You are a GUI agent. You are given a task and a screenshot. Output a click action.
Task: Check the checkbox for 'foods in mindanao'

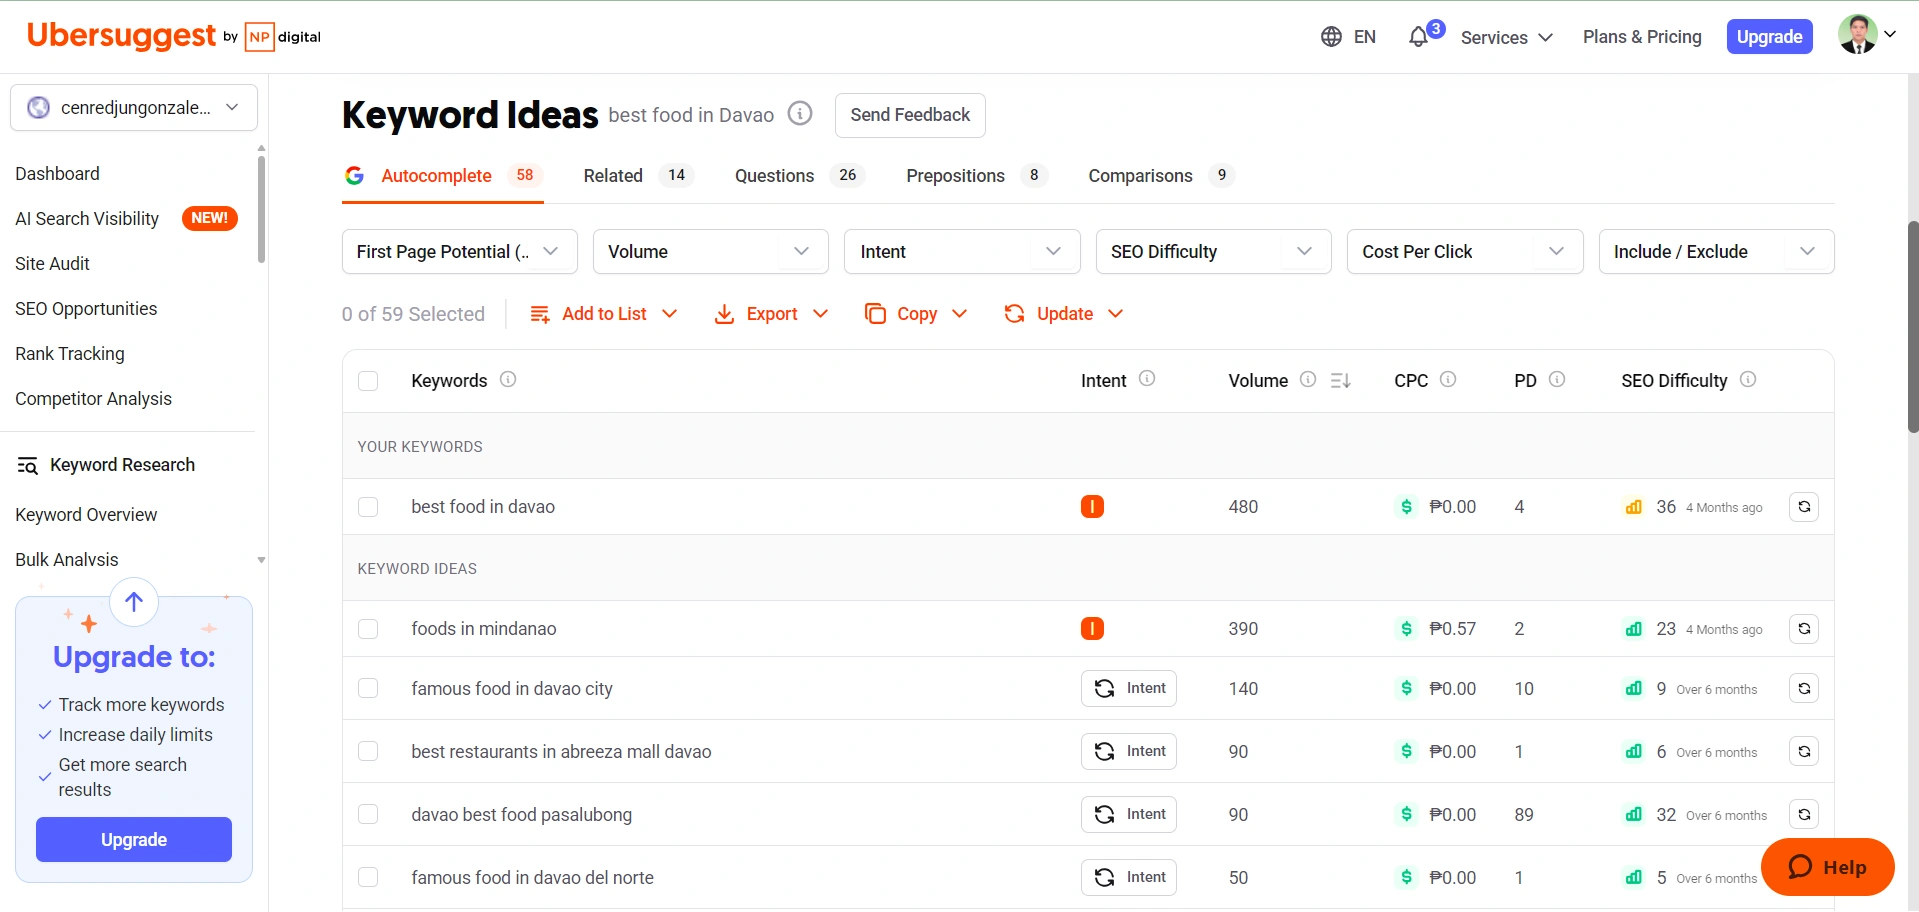tap(368, 629)
